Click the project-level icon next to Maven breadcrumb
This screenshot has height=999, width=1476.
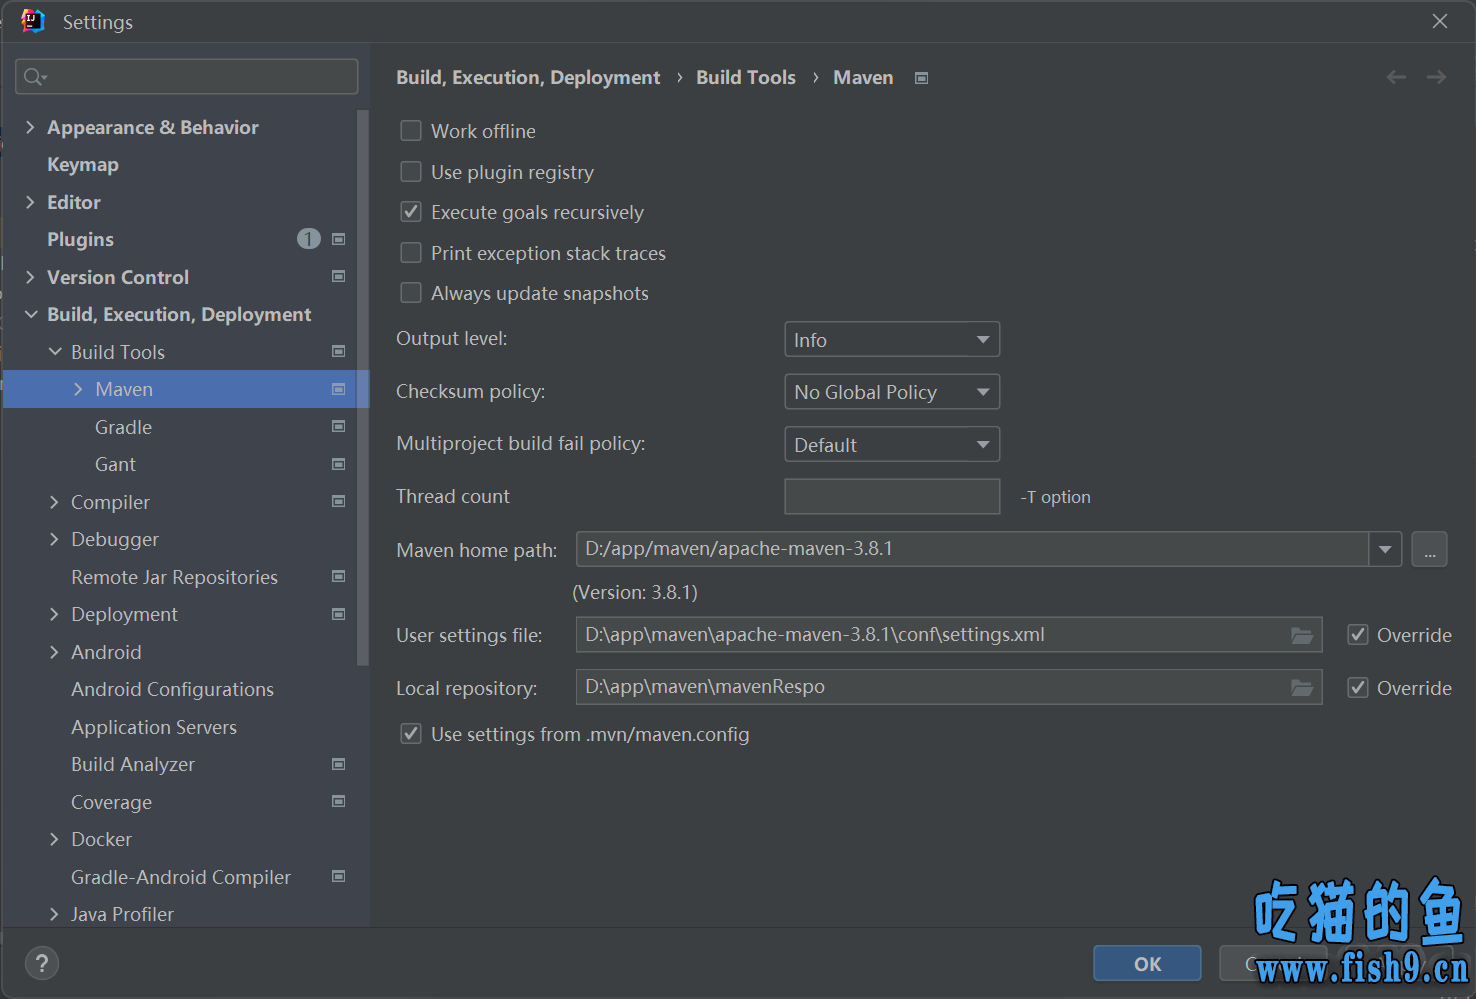point(922,78)
